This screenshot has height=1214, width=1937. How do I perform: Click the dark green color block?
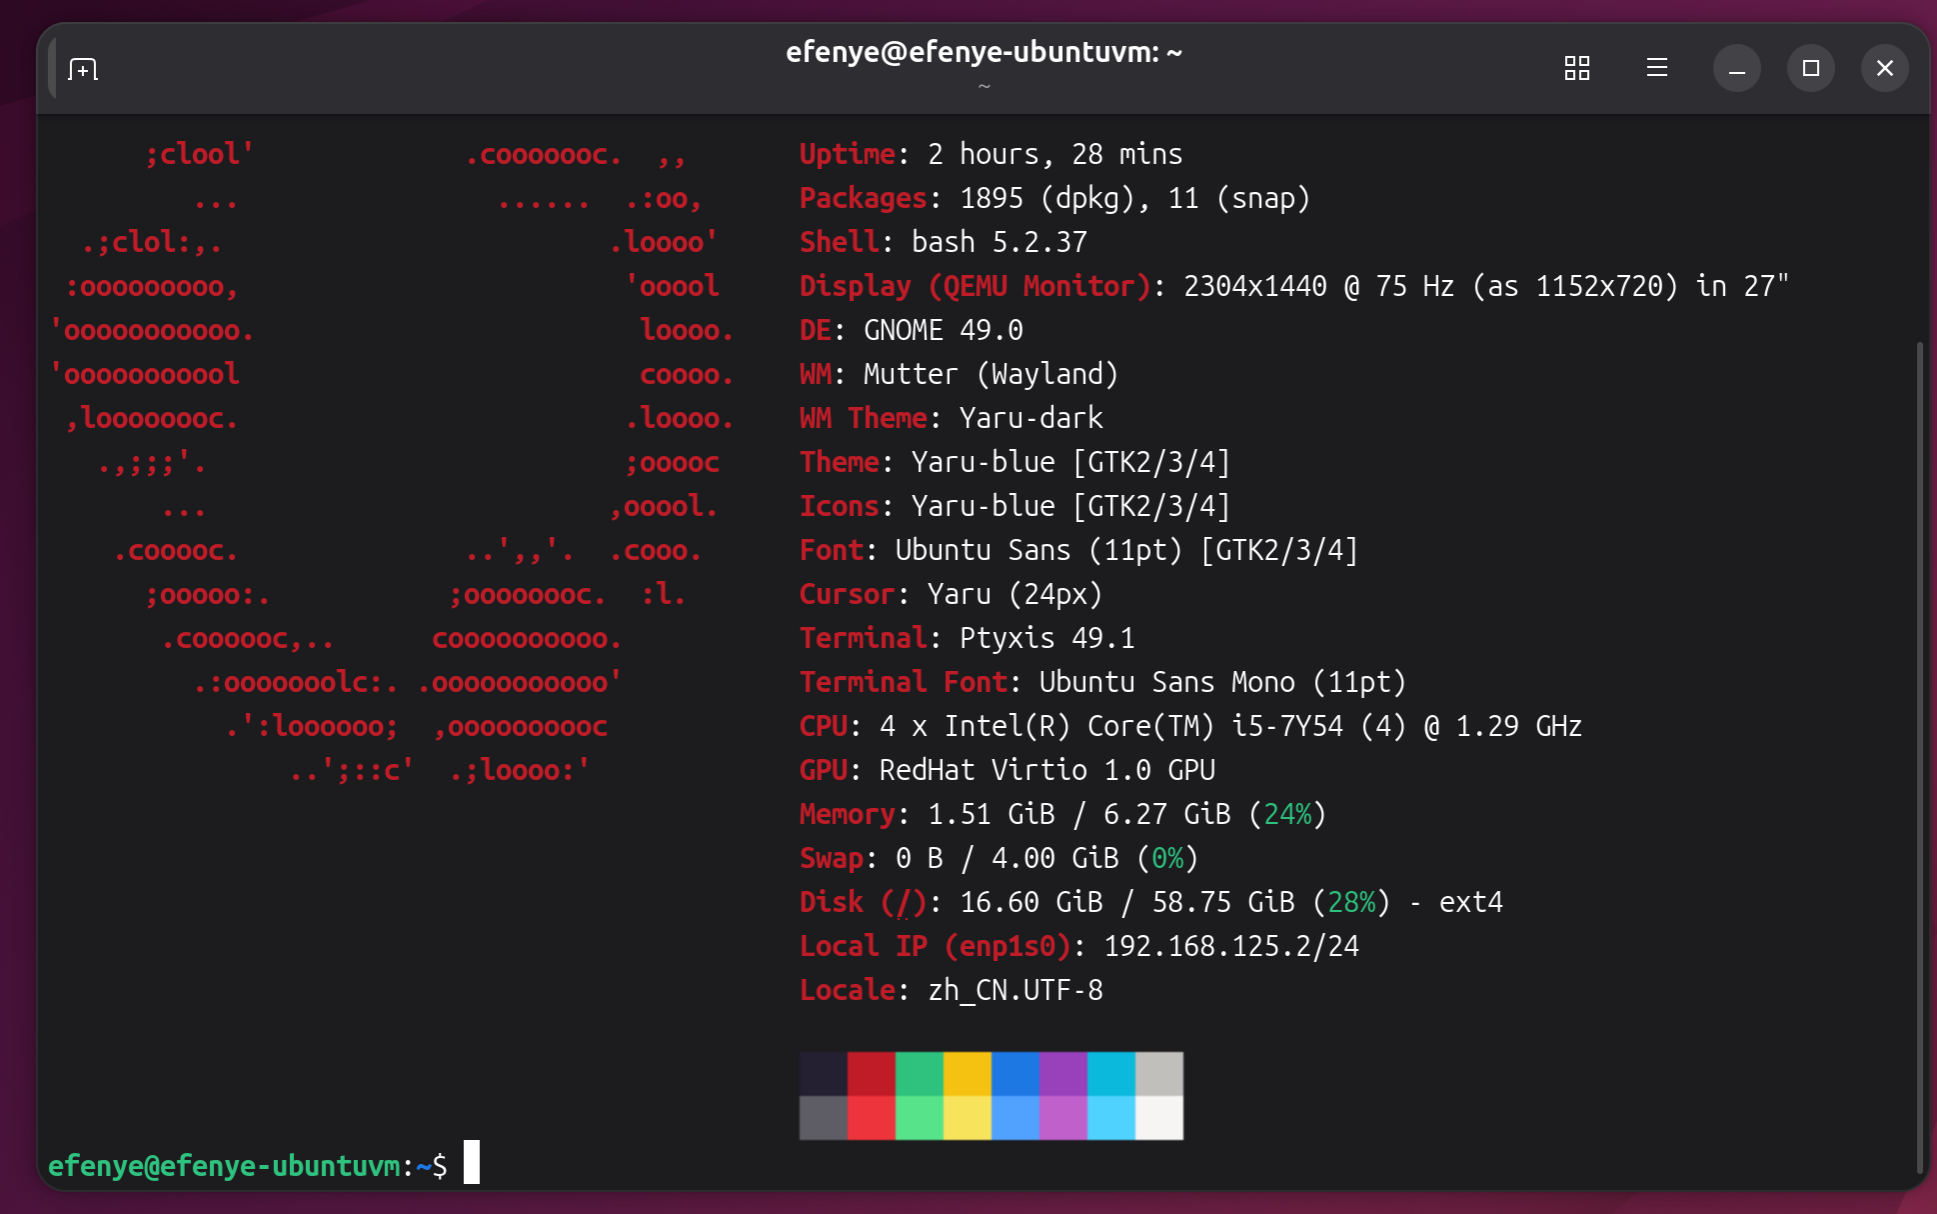[919, 1074]
